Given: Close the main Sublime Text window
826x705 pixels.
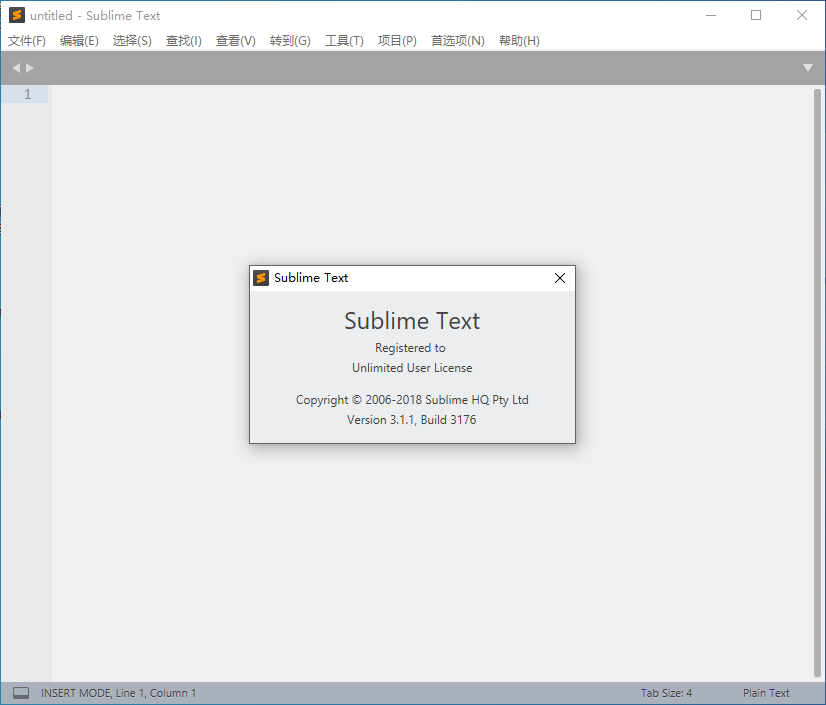Looking at the screenshot, I should (x=802, y=15).
